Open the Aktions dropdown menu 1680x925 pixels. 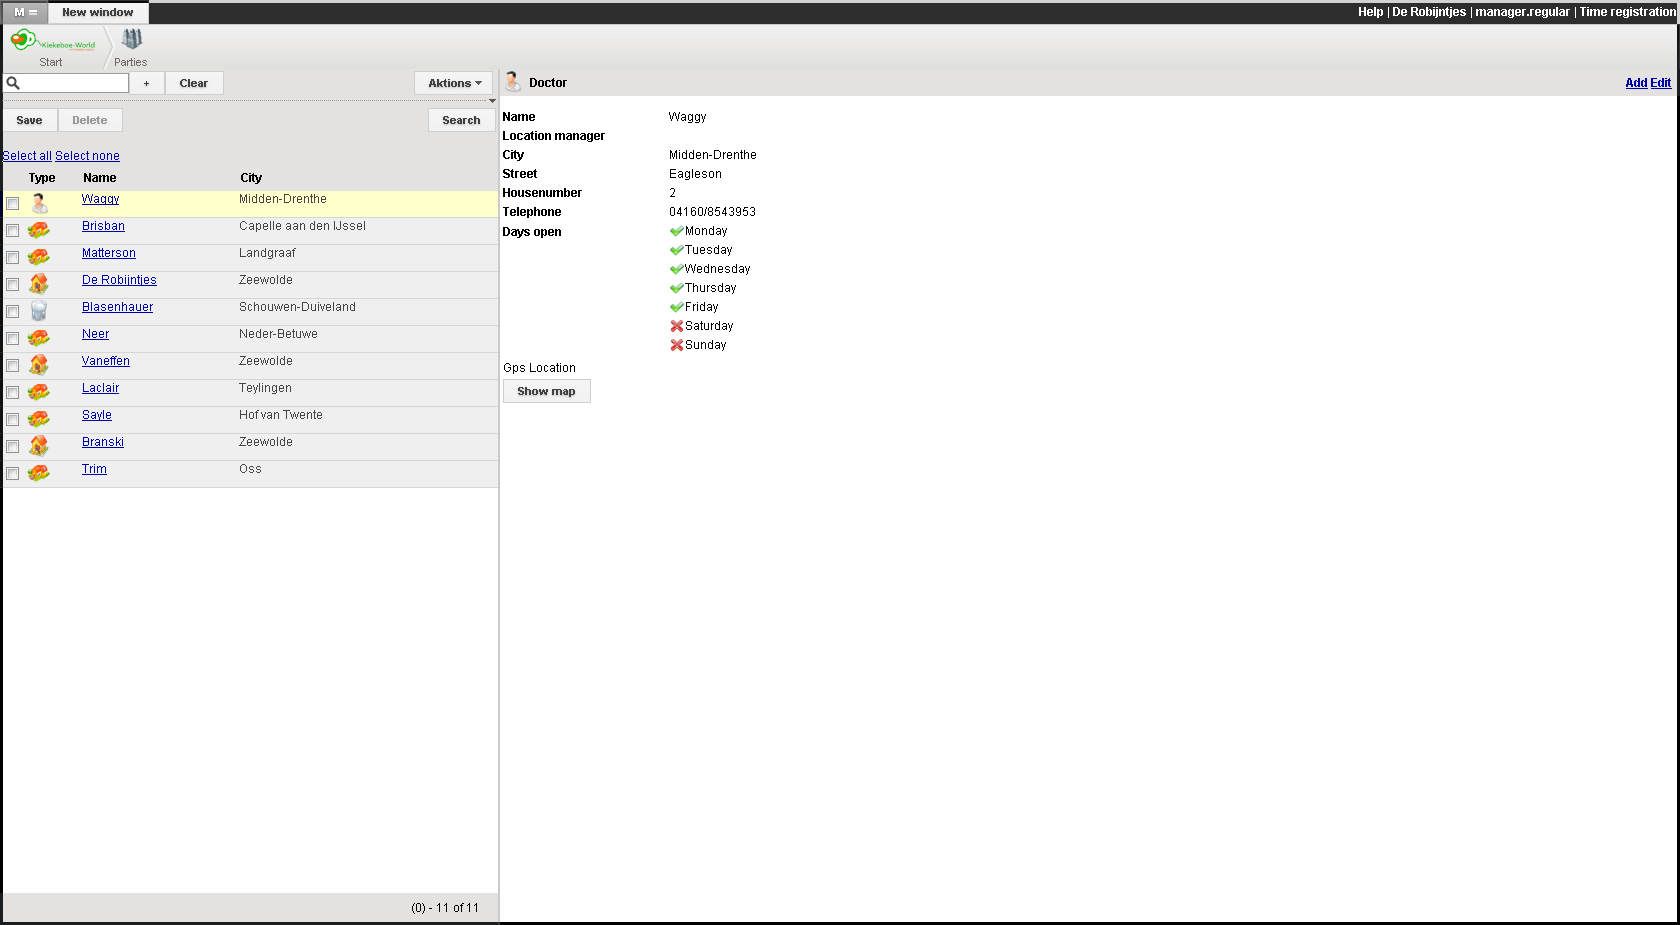coord(454,83)
